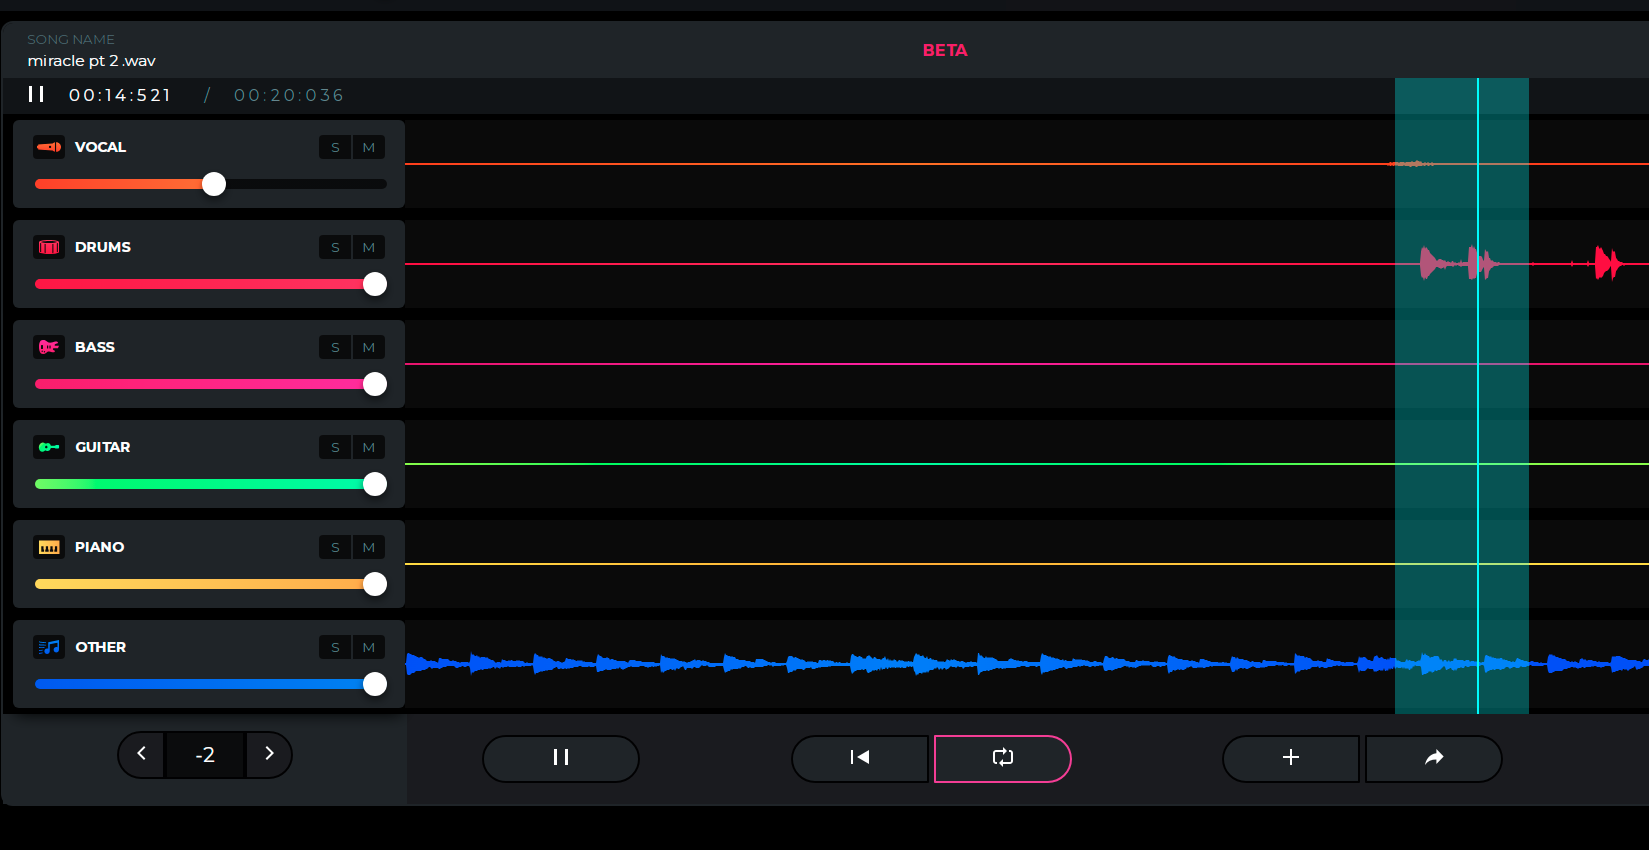Click the OTHER track label

click(x=101, y=647)
